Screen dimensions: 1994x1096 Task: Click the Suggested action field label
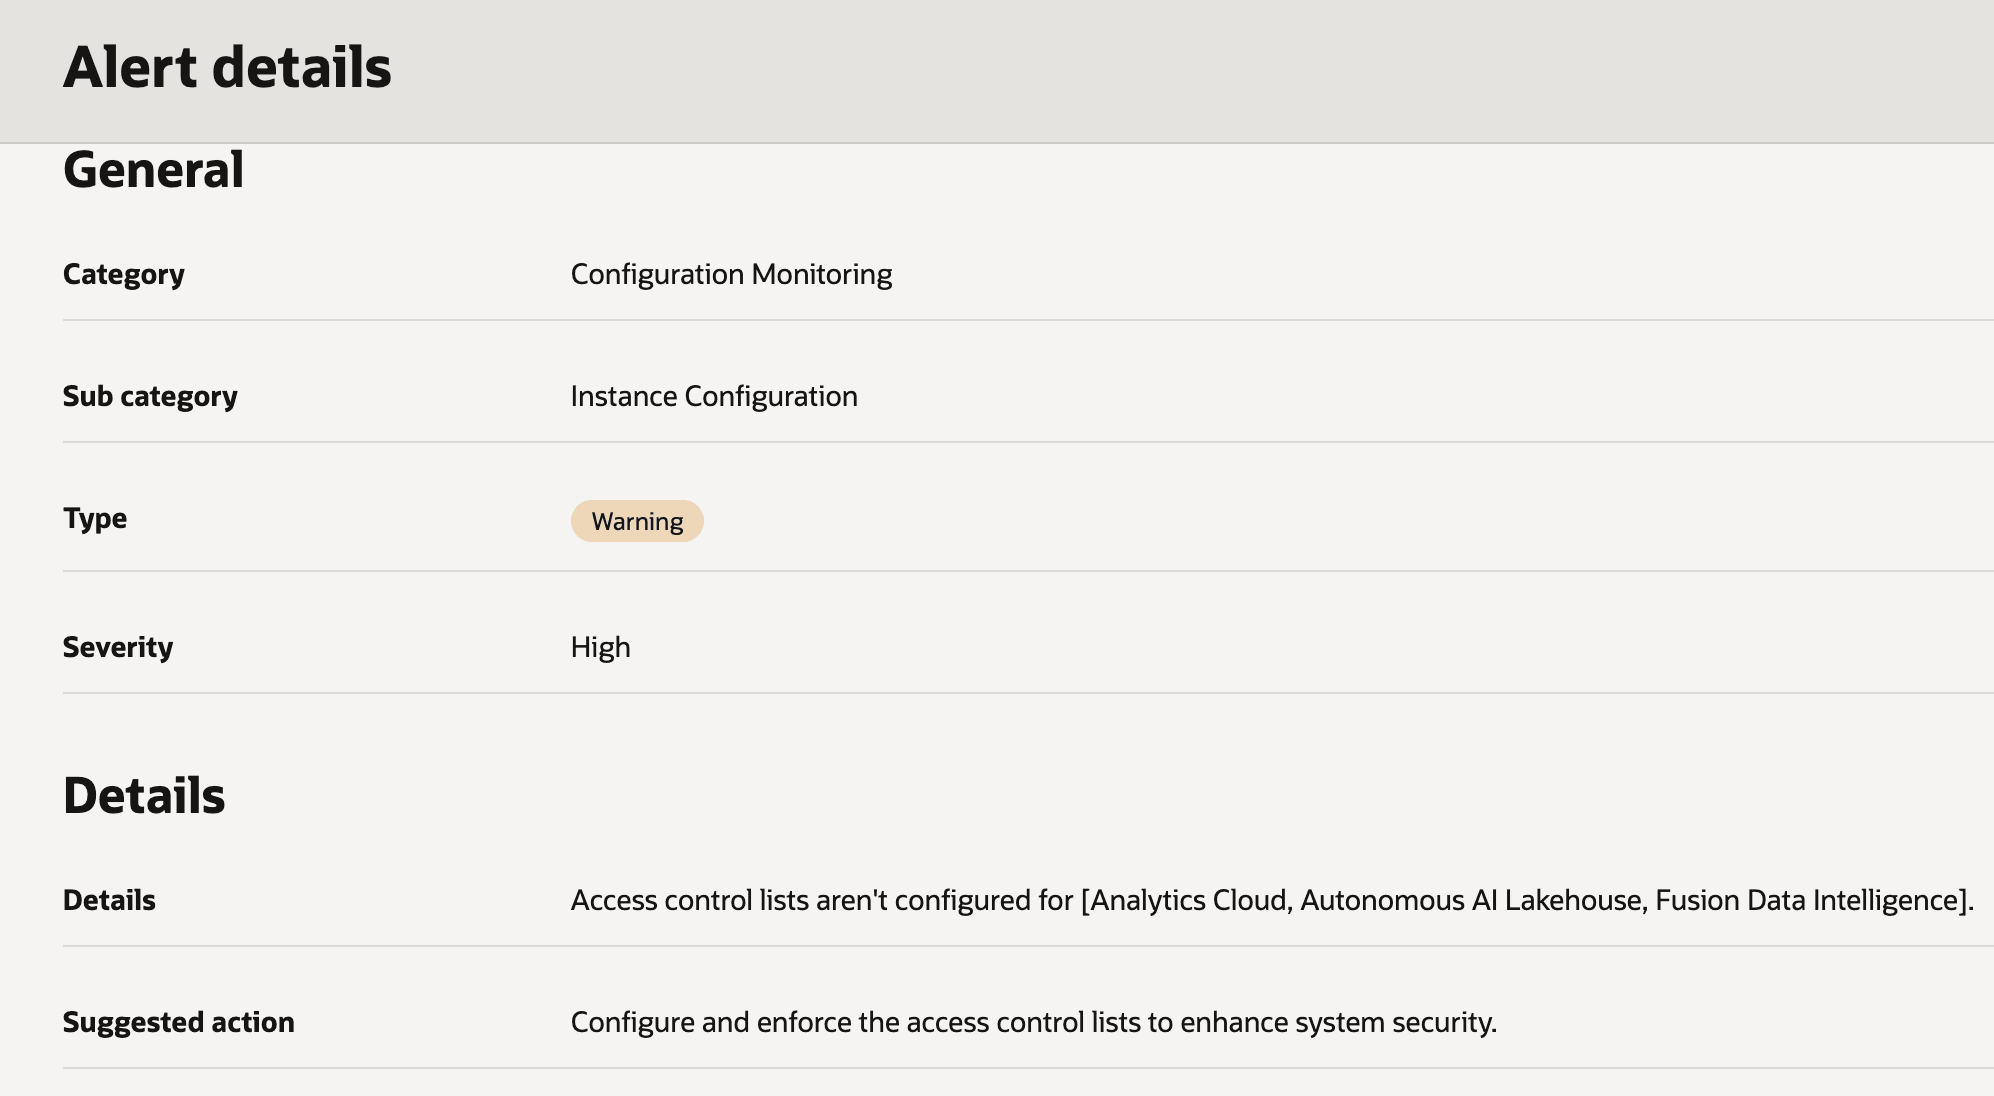[x=179, y=1022]
